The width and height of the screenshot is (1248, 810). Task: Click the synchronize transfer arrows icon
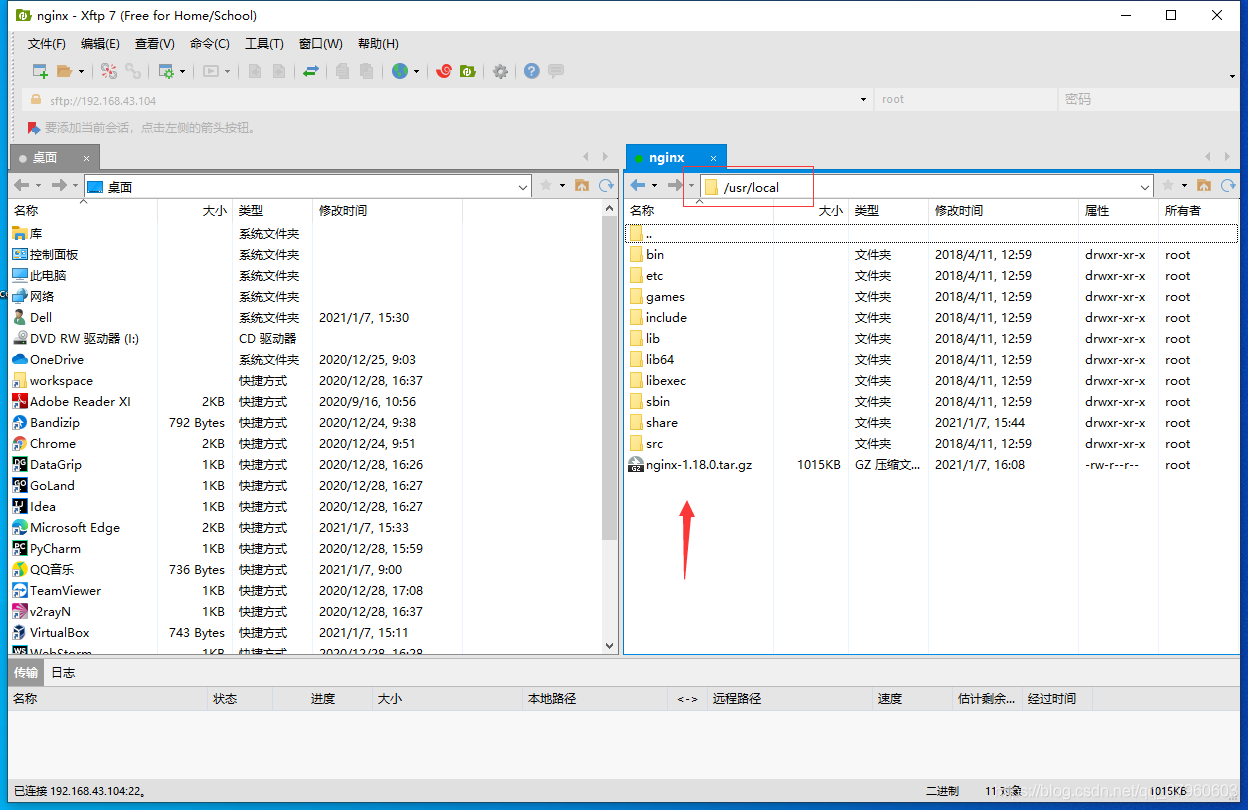point(311,71)
